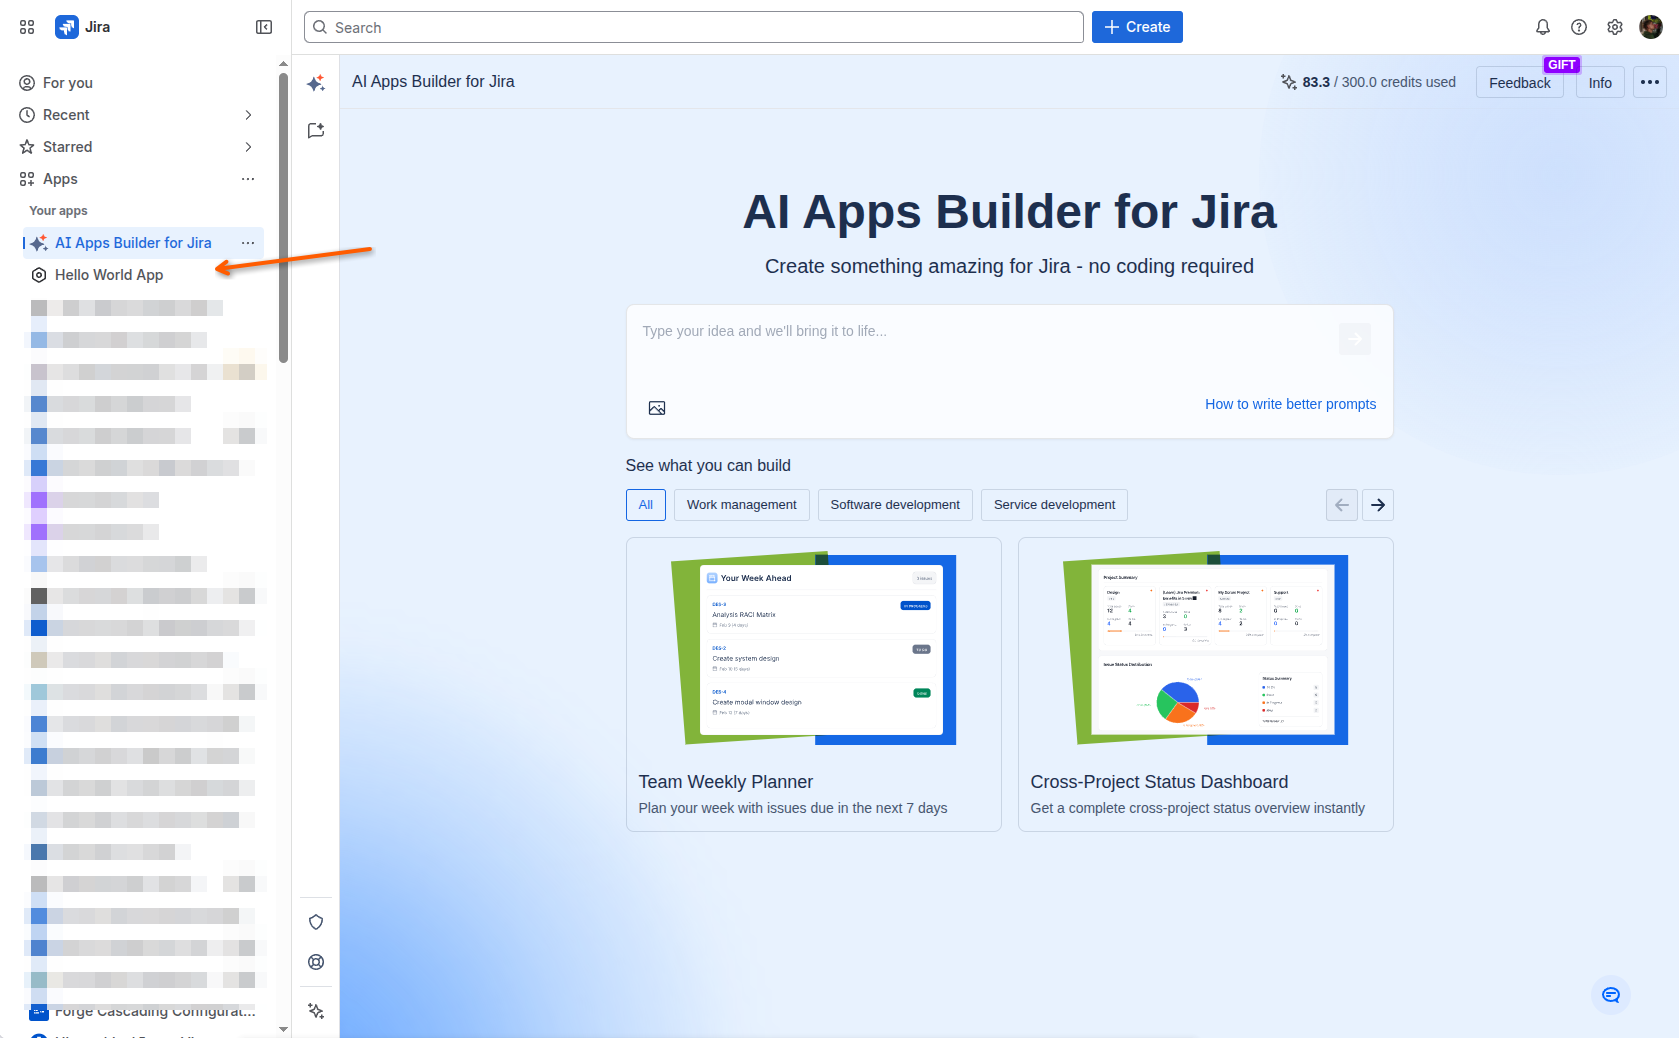Open the app switcher grid icon
The image size is (1679, 1038).
coord(27,27)
